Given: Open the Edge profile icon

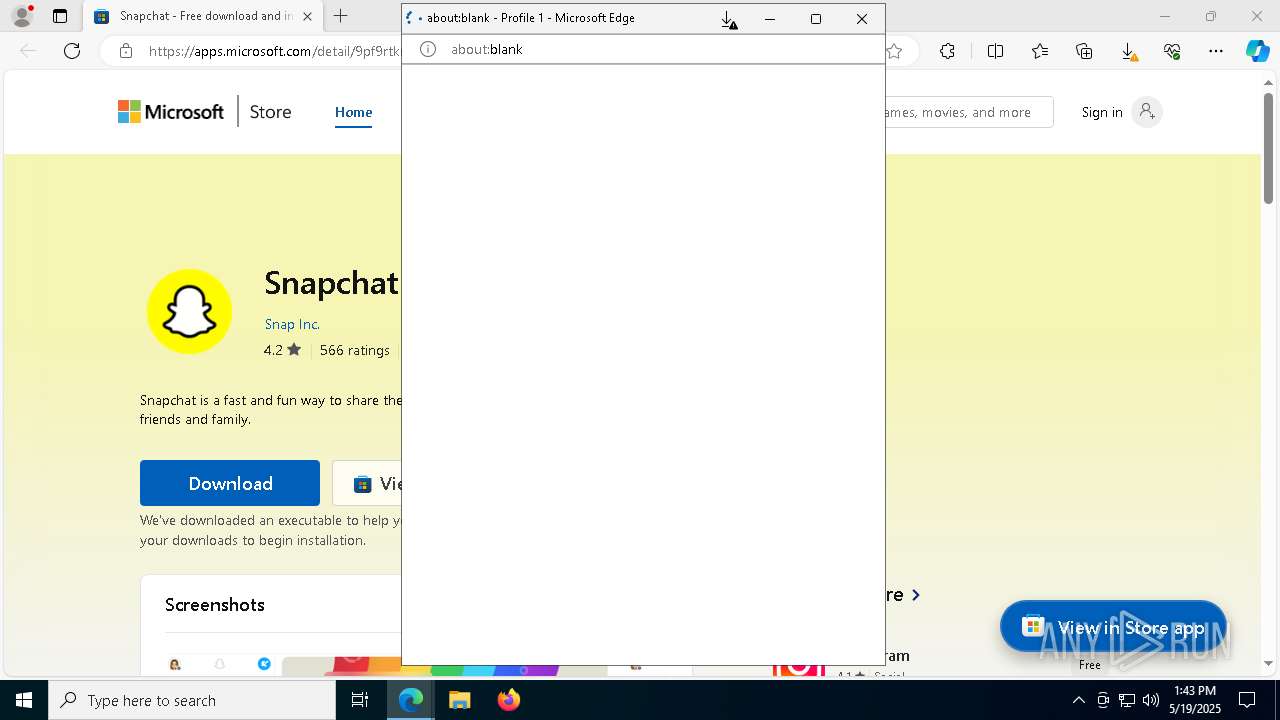Looking at the screenshot, I should [21, 16].
